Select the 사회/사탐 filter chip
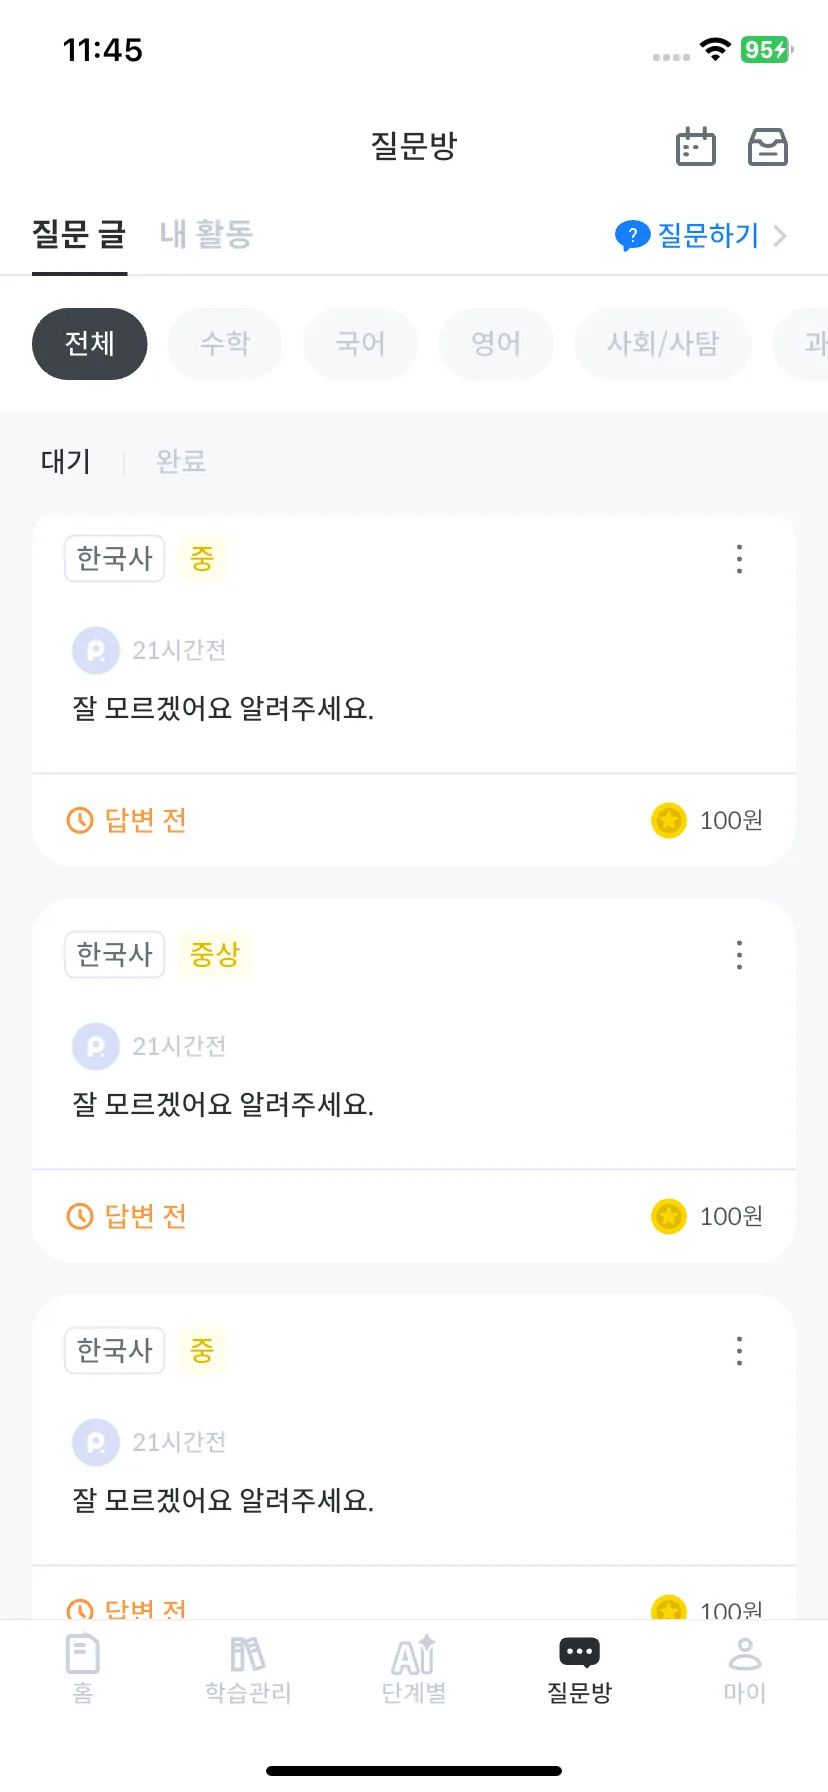This screenshot has height=1792, width=828. 663,344
